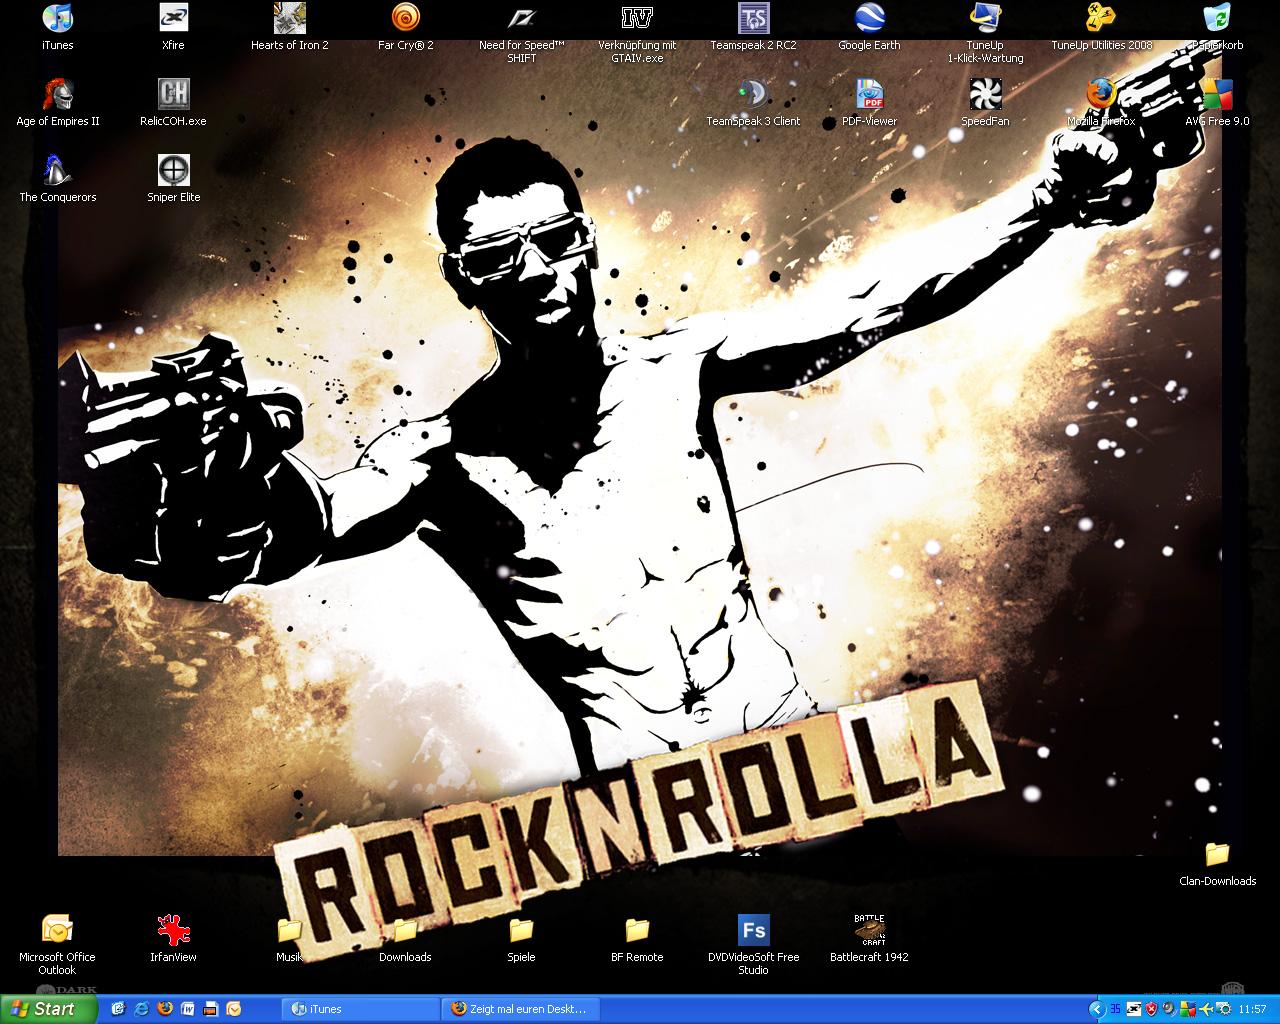The height and width of the screenshot is (1024, 1280).
Task: Launch Internet Explorer from Quick Launch
Action: [x=141, y=1009]
